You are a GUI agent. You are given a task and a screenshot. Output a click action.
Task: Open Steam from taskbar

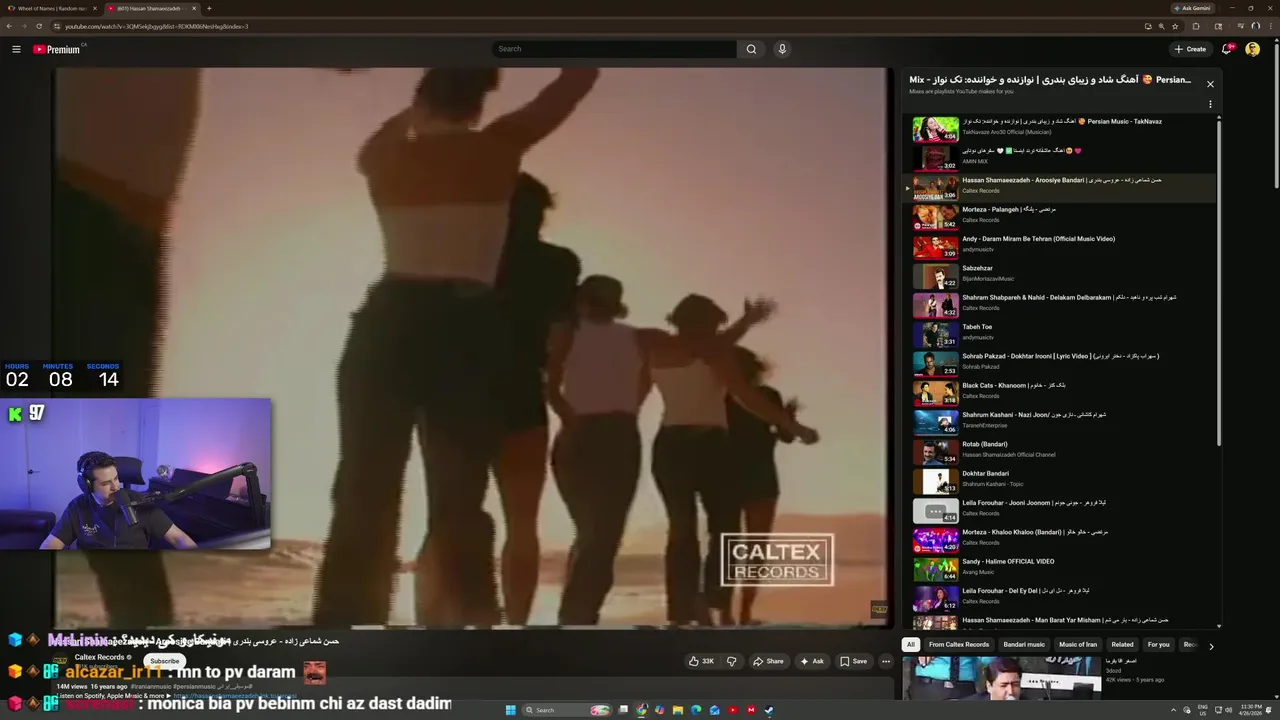pos(769,710)
